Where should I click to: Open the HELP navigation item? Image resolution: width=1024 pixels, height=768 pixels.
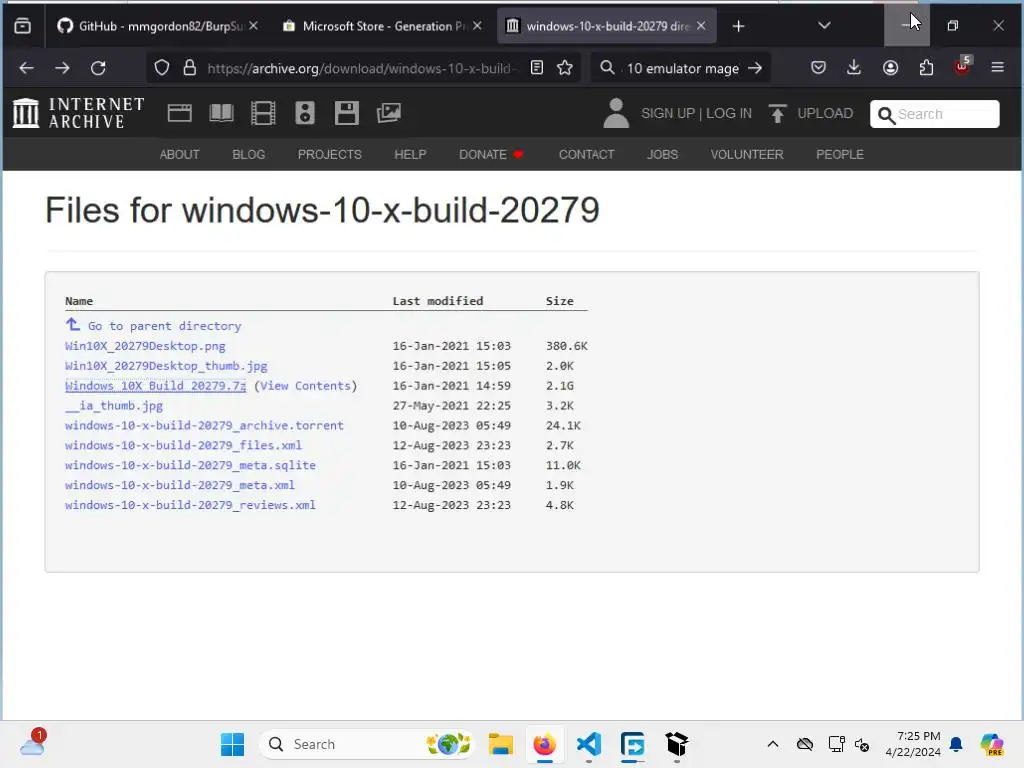(410, 155)
